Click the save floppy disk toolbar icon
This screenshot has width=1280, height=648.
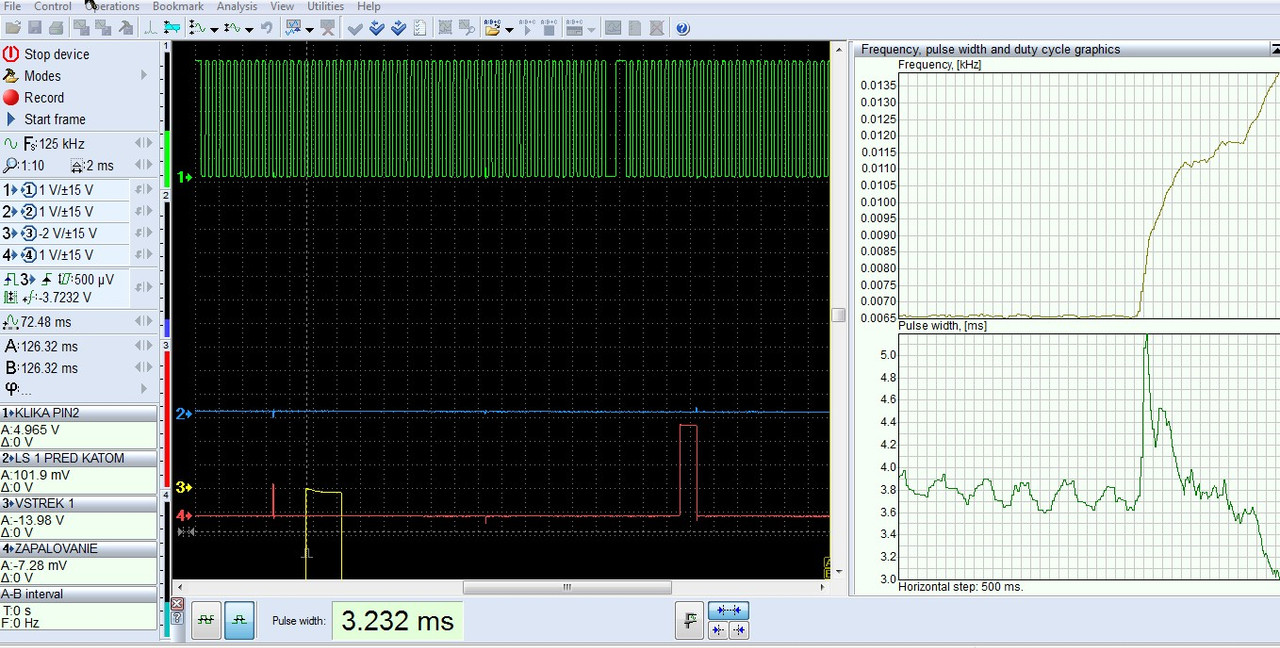pyautogui.click(x=35, y=28)
